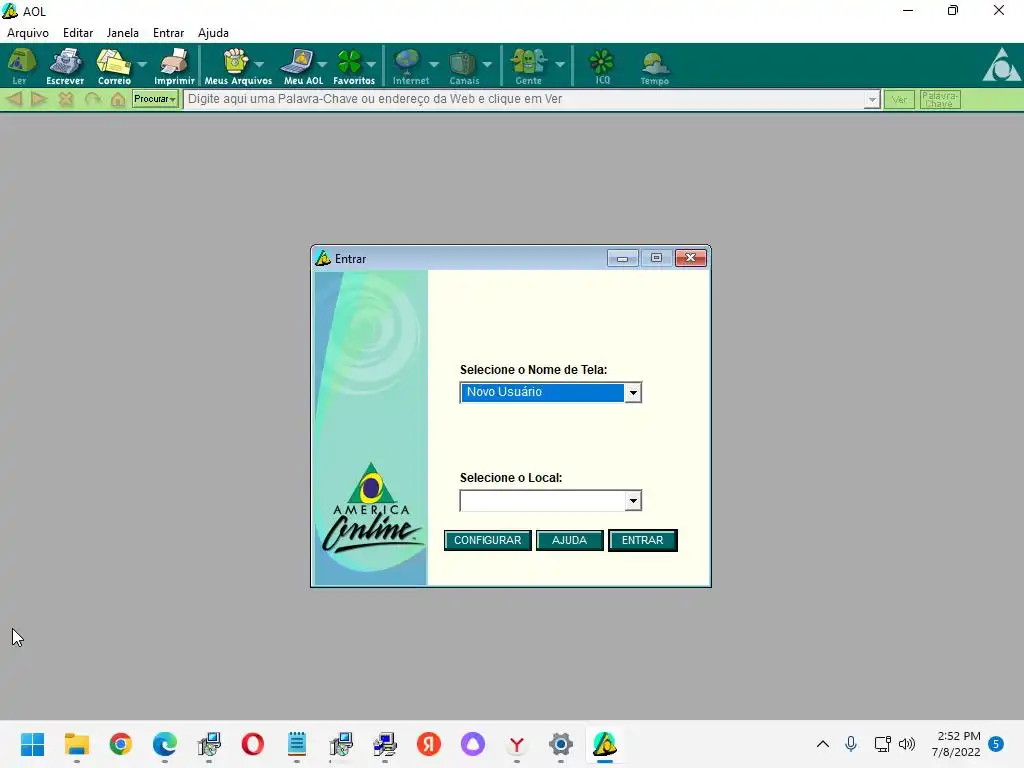This screenshot has width=1024, height=768.
Task: Open the taskbar clock and date
Action: [956, 744]
